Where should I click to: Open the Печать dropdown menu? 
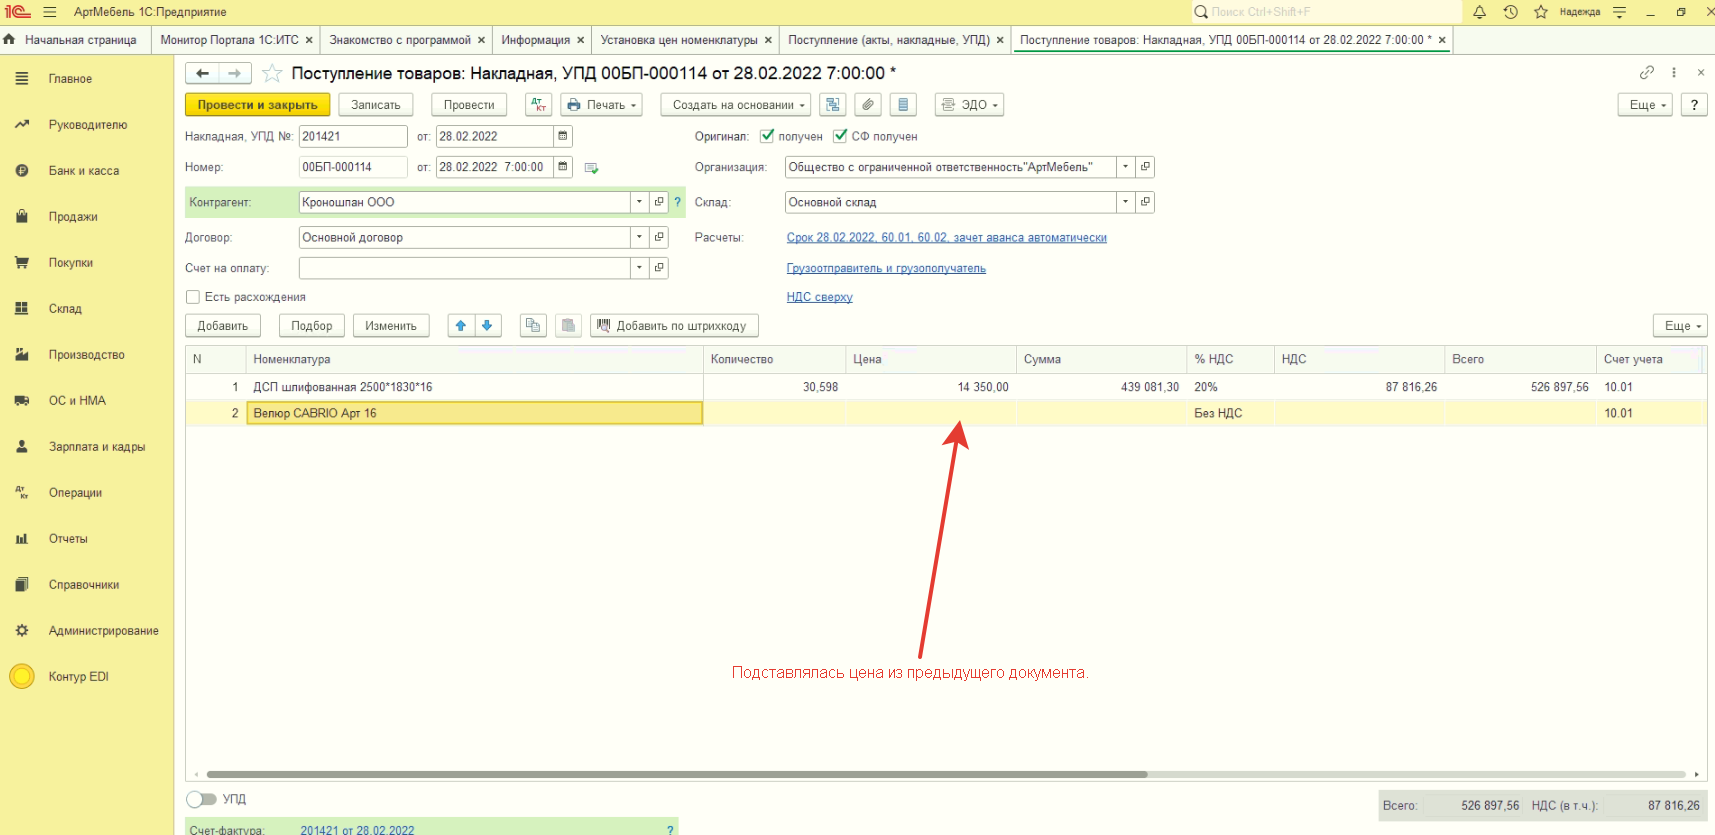click(601, 105)
